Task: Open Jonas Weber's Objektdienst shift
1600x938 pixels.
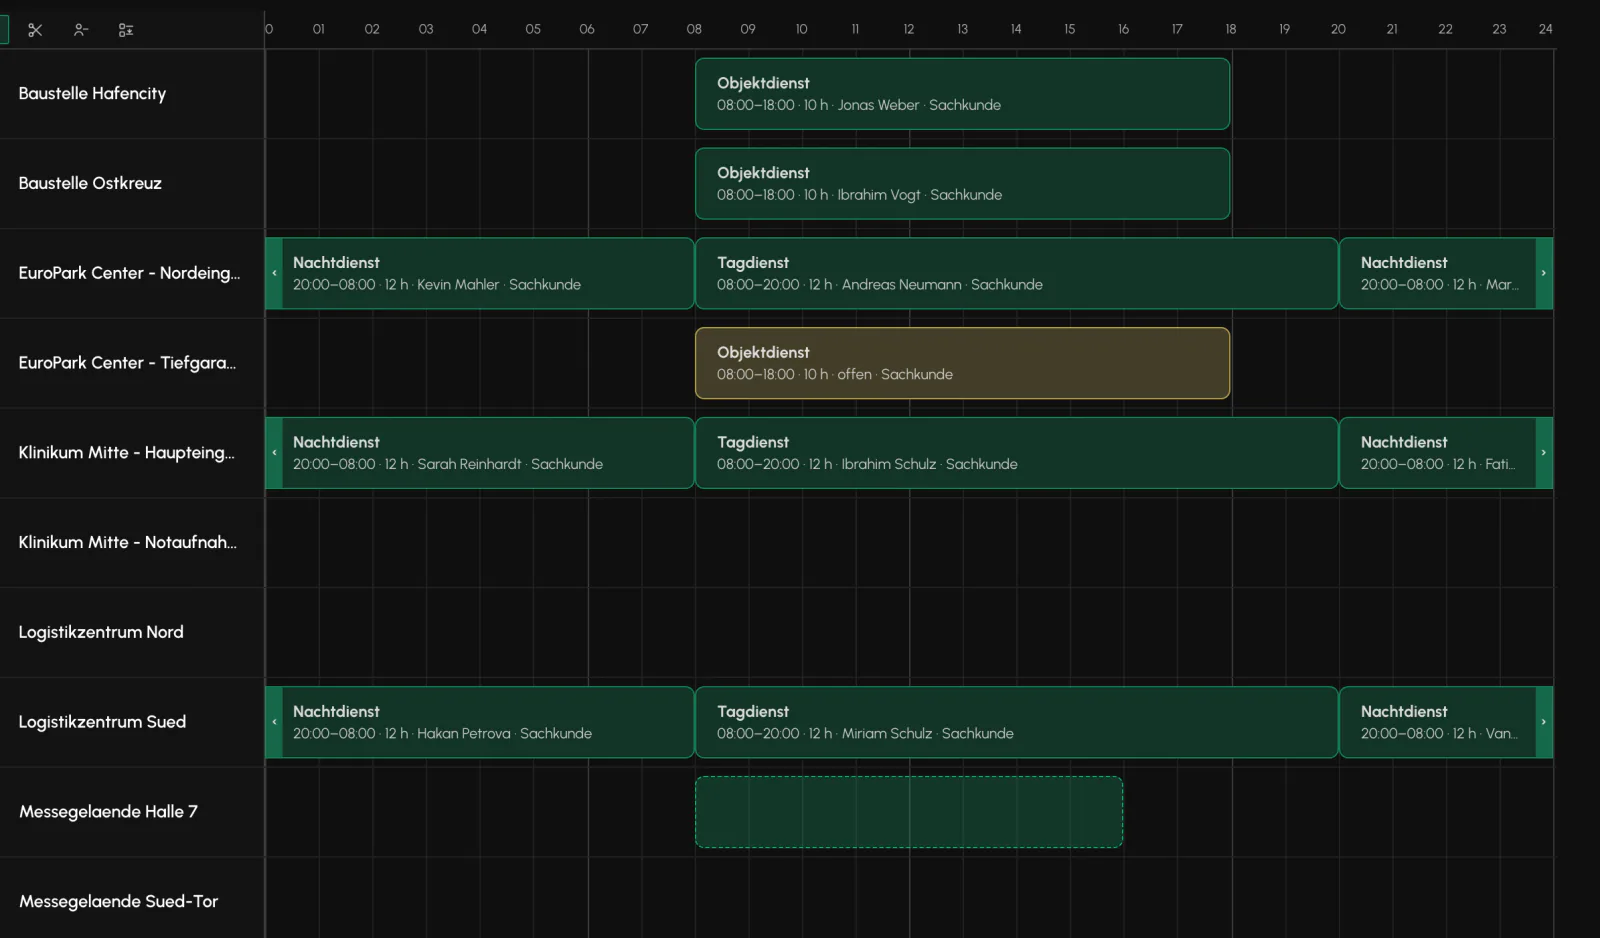Action: pos(962,94)
